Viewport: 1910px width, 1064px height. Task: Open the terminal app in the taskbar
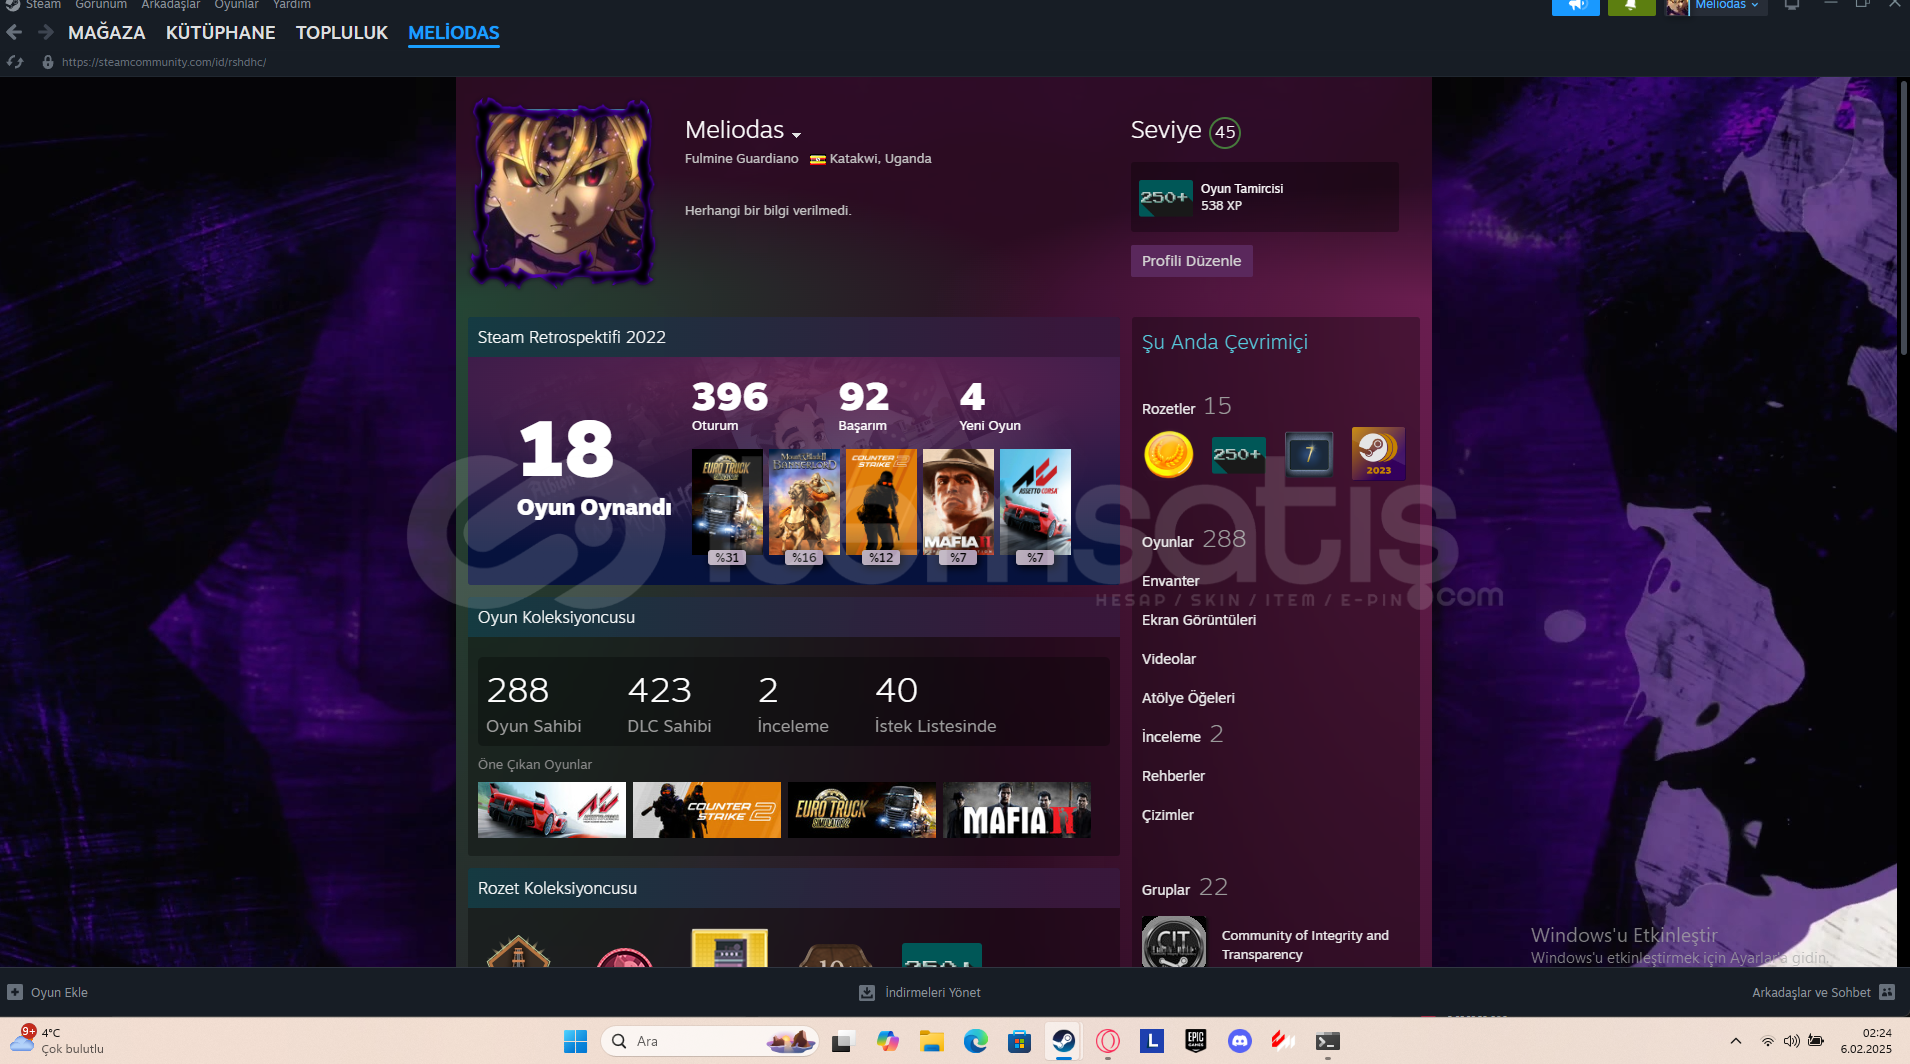click(1328, 1041)
